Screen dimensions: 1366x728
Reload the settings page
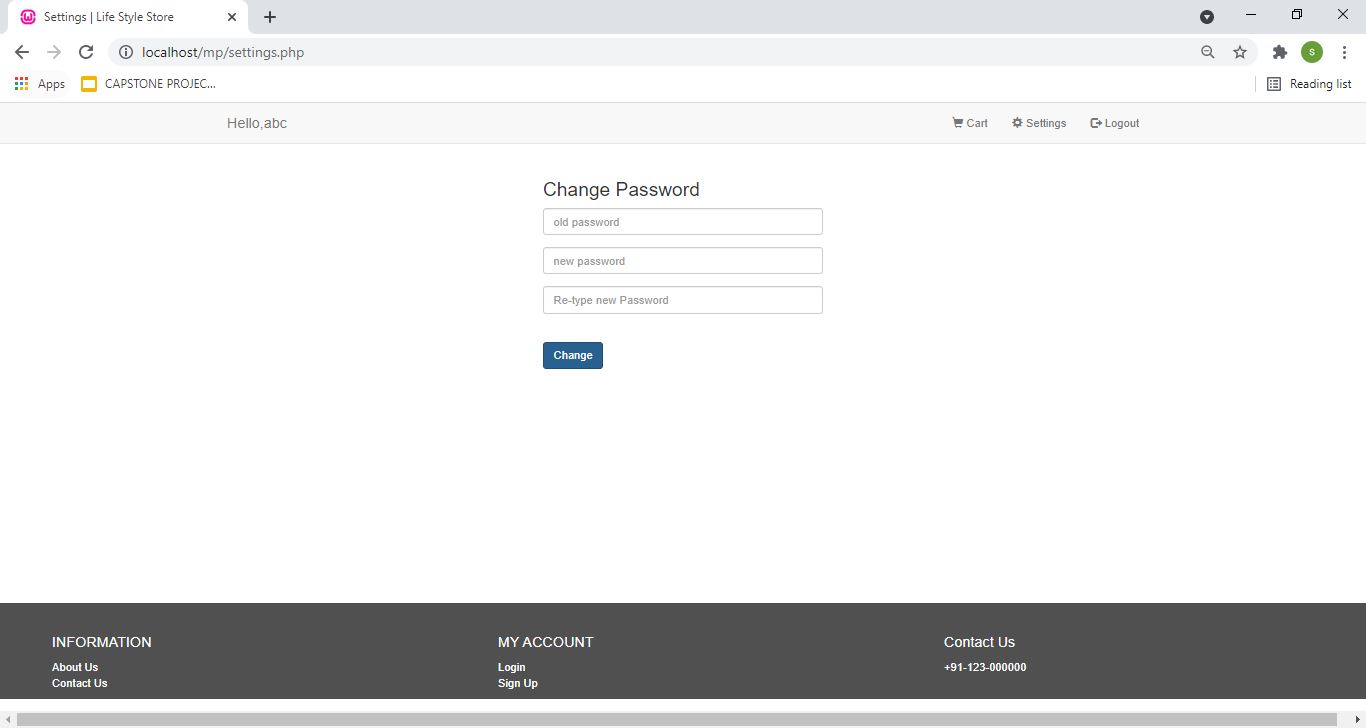(86, 52)
